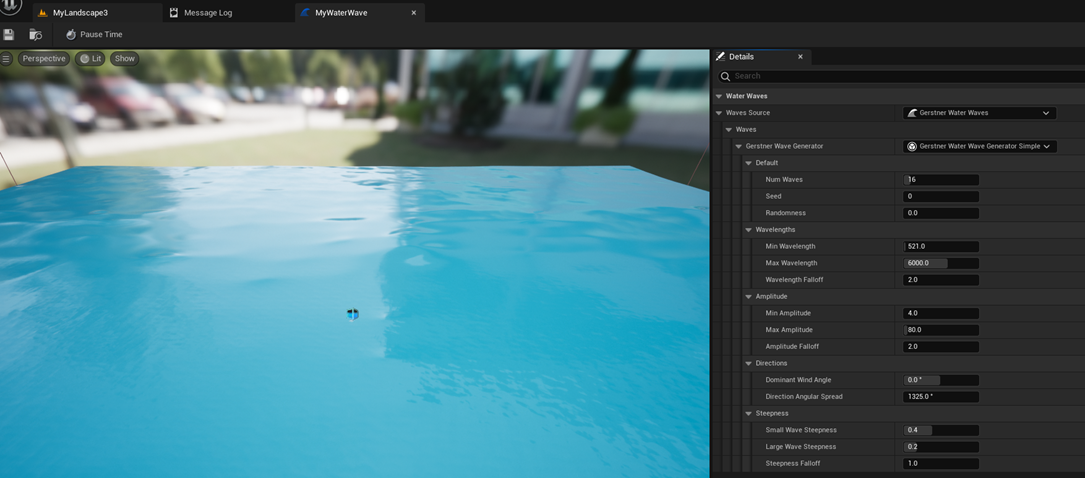The image size is (1085, 478).
Task: Click the Details pencil icon
Action: click(720, 57)
